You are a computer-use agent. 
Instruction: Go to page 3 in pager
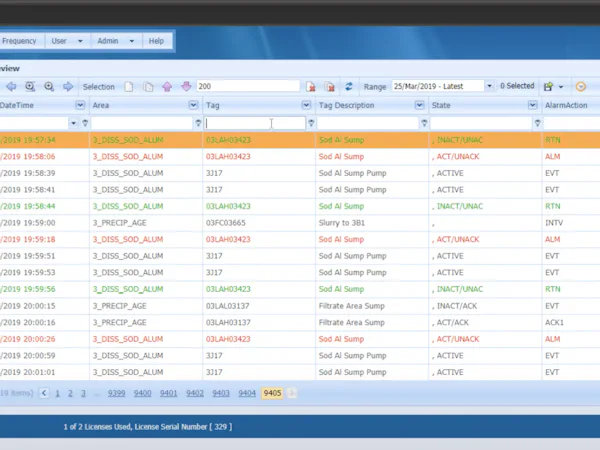click(83, 393)
